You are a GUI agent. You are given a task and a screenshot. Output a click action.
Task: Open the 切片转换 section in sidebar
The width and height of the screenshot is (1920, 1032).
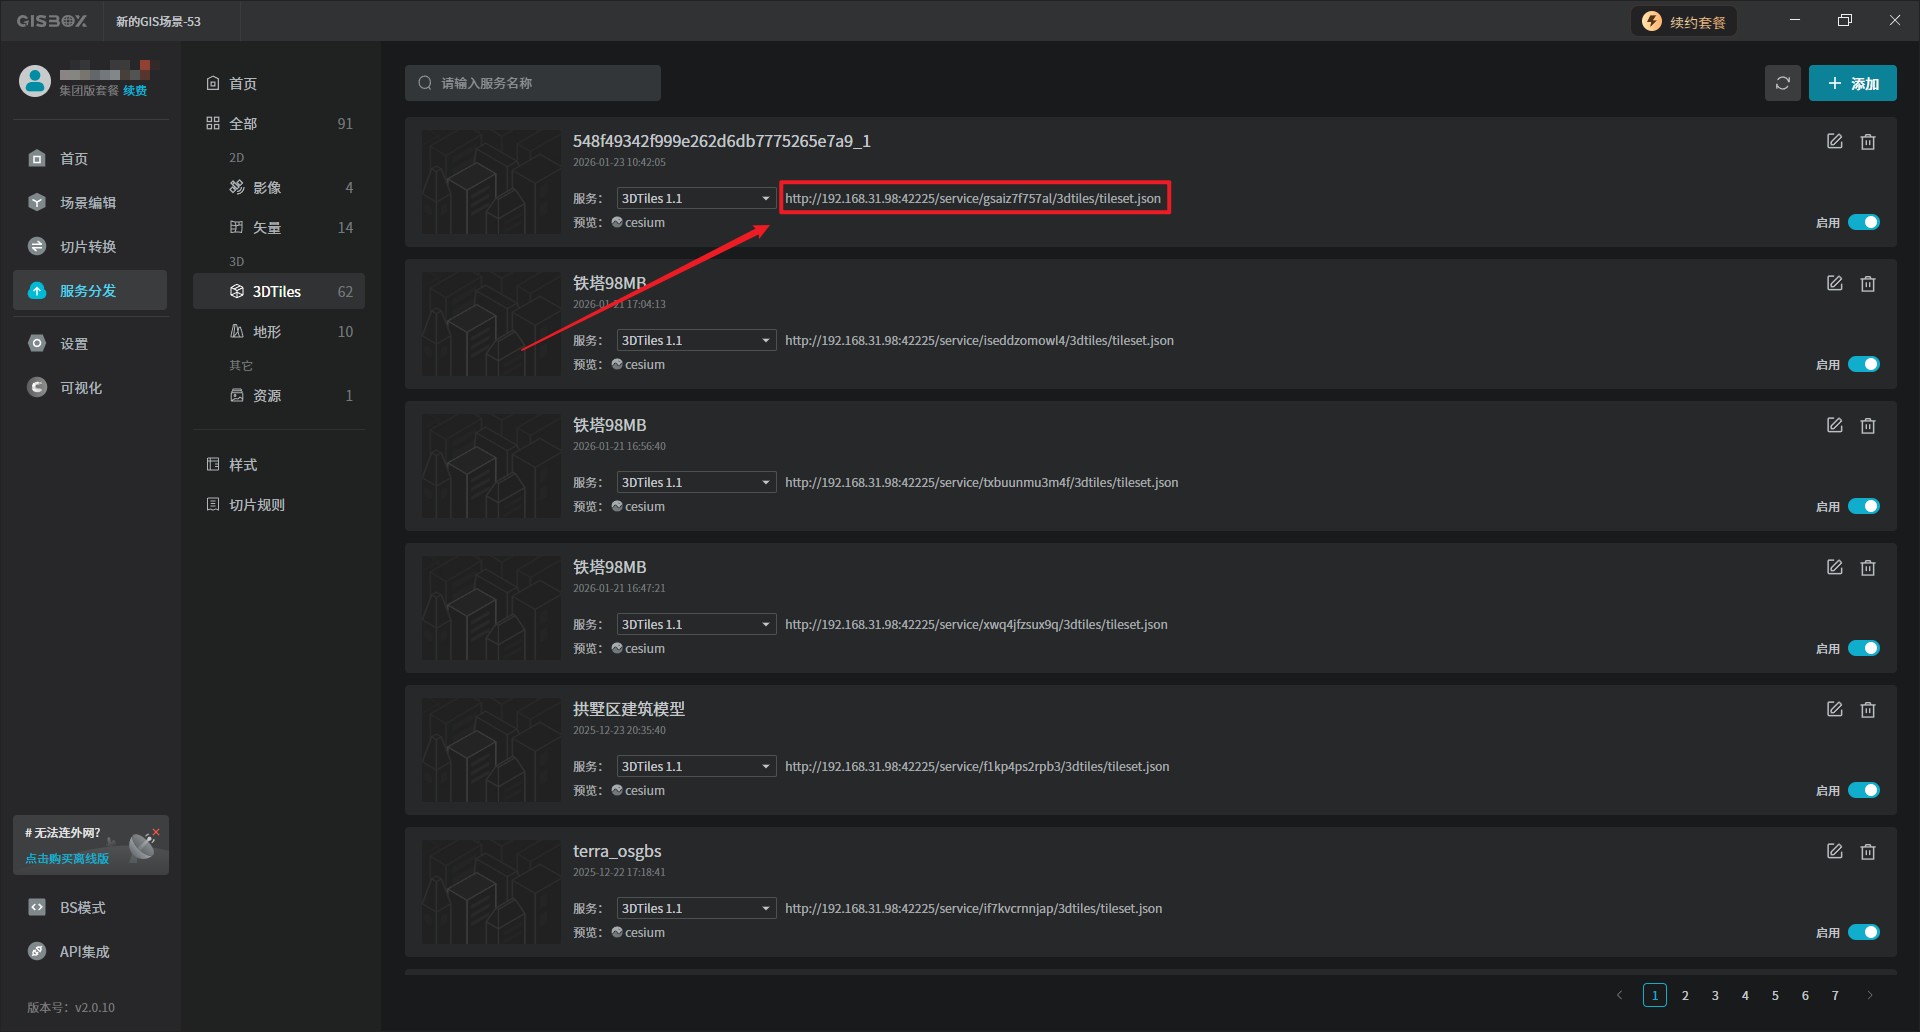[x=88, y=247]
